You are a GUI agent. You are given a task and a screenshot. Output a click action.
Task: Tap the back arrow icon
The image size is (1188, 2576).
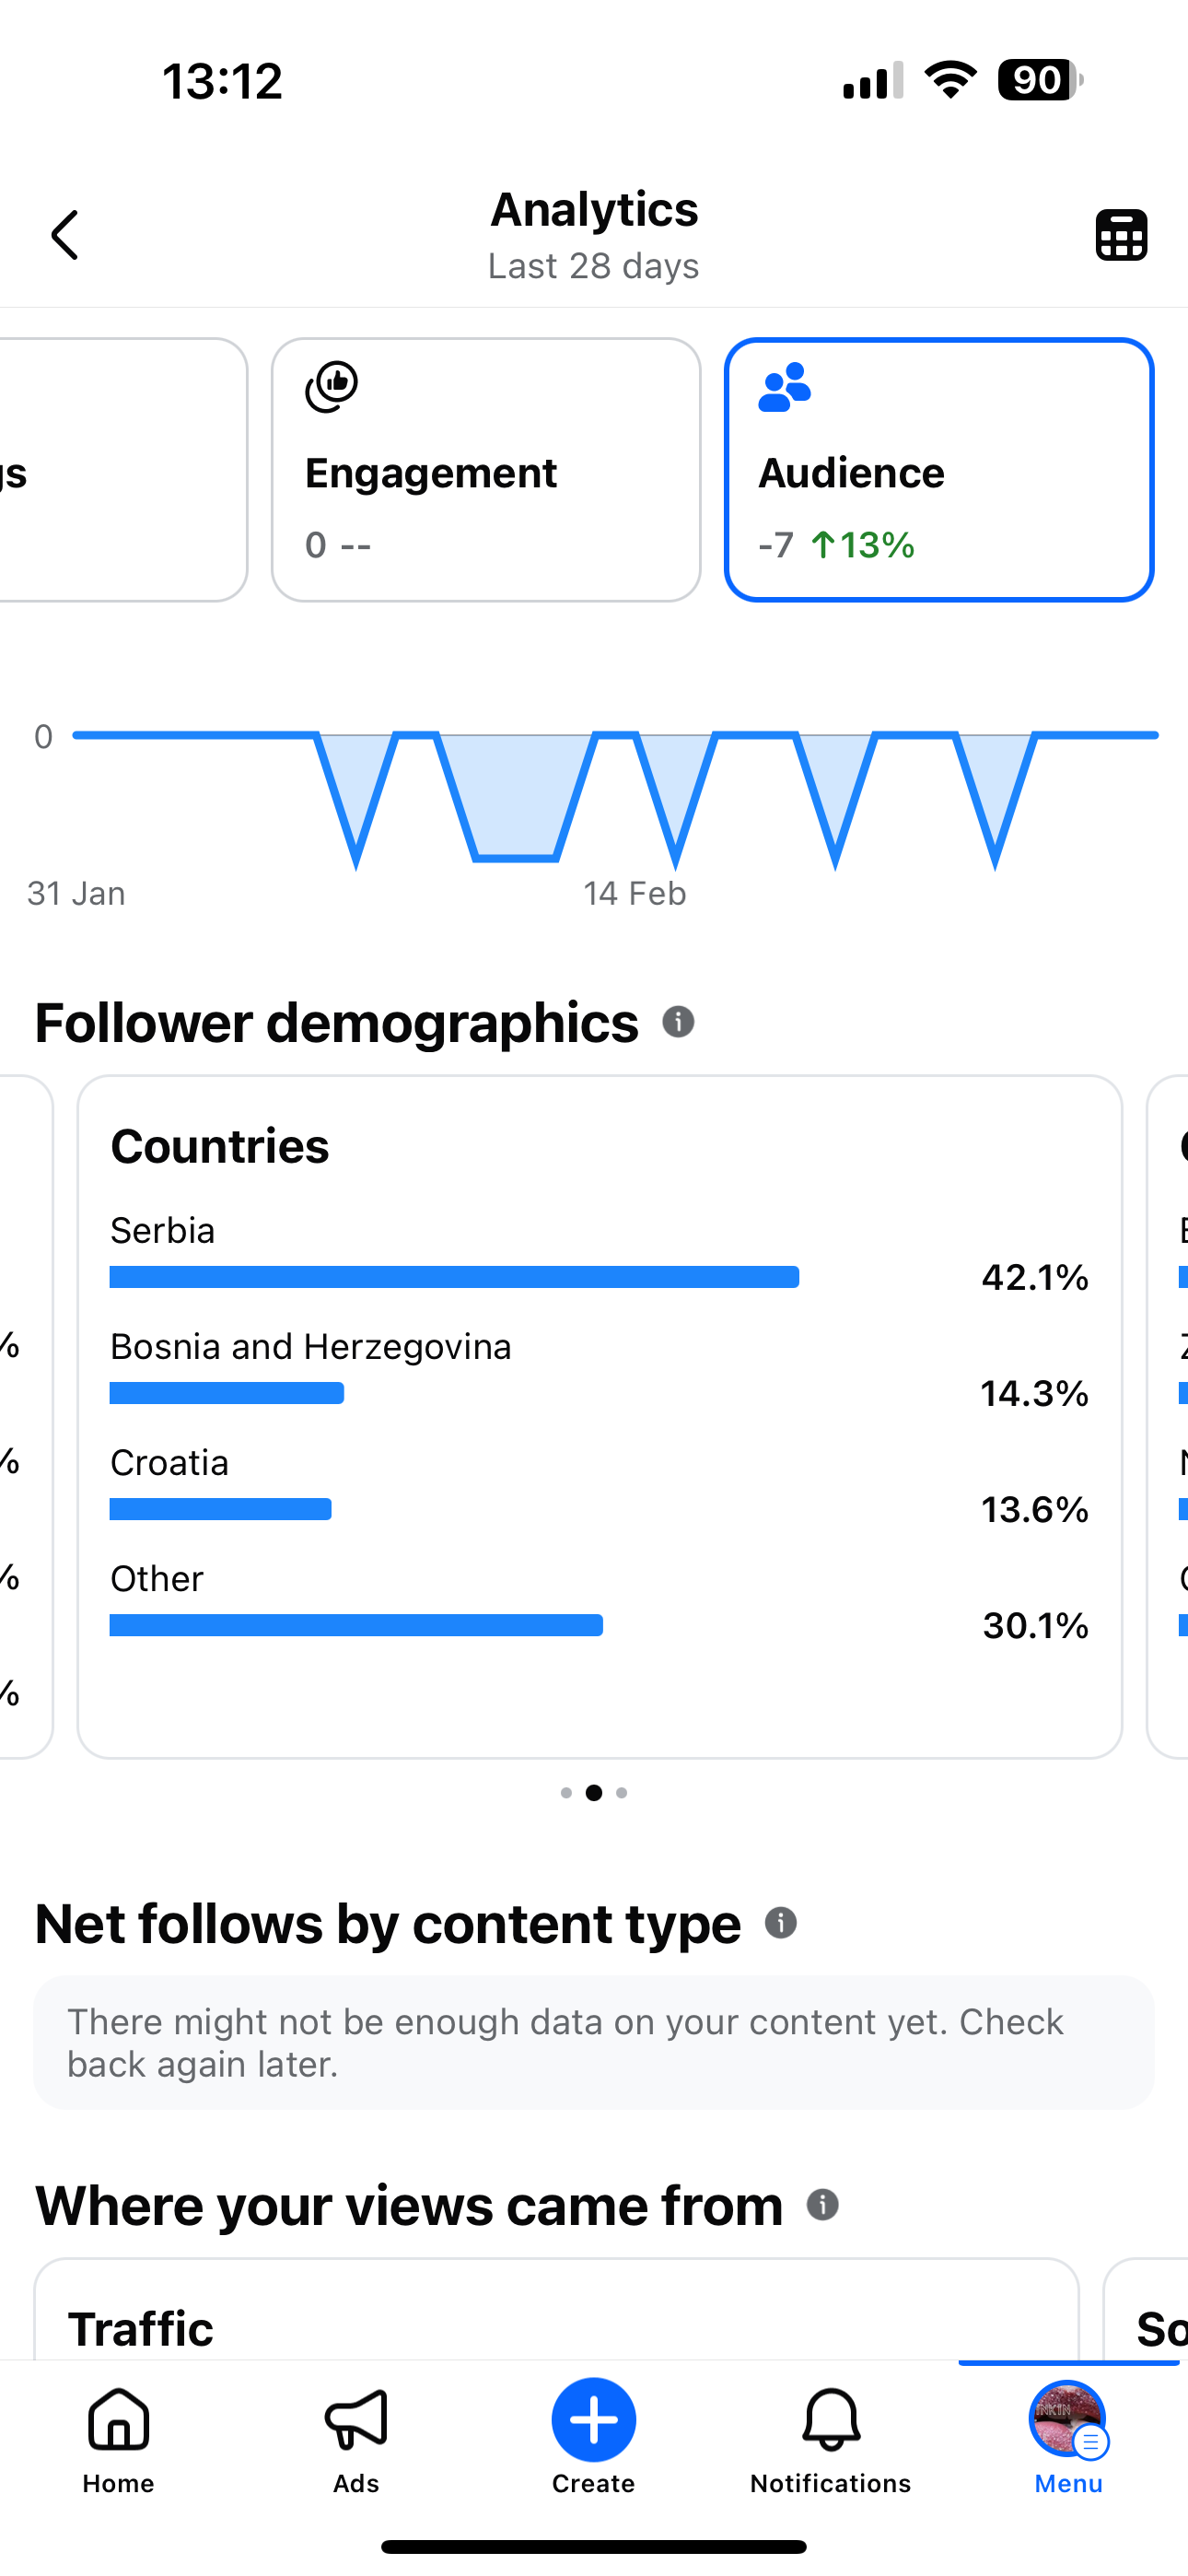pyautogui.click(x=65, y=235)
